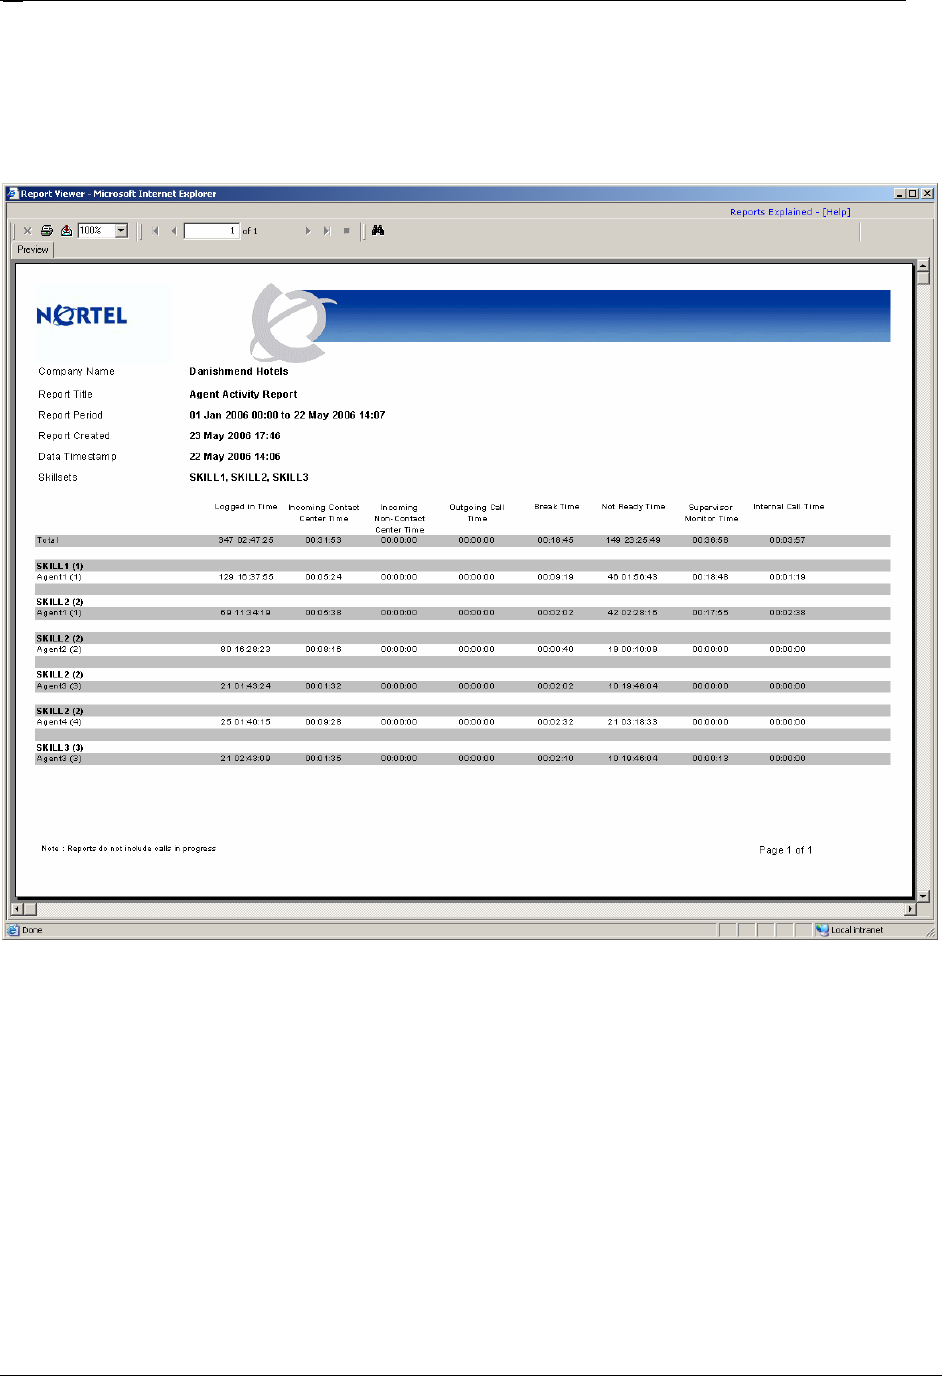The image size is (942, 1376).
Task: Click the vertical scrollbar up arrow
Action: coord(923,266)
